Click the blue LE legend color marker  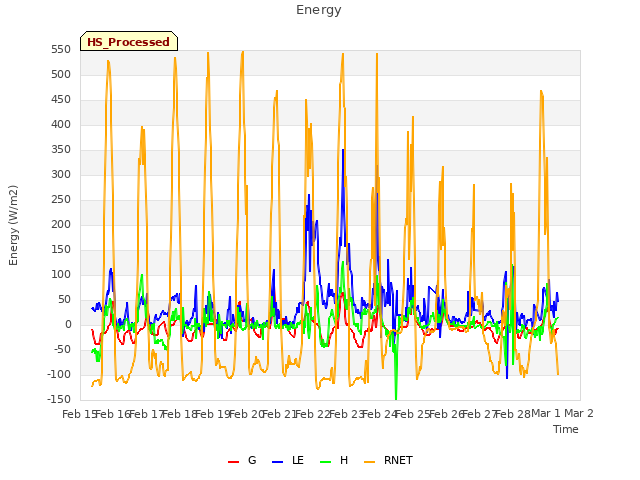point(278,462)
